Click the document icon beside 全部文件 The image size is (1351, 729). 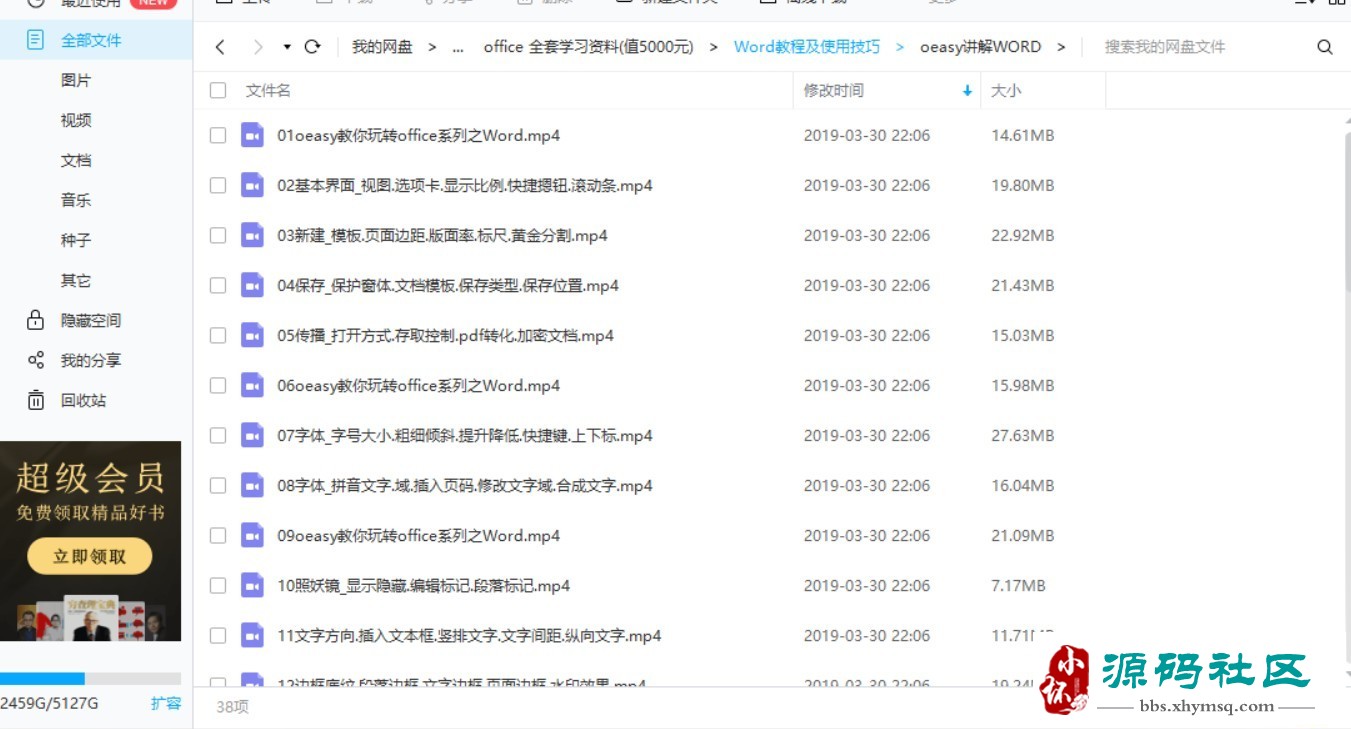[x=36, y=40]
